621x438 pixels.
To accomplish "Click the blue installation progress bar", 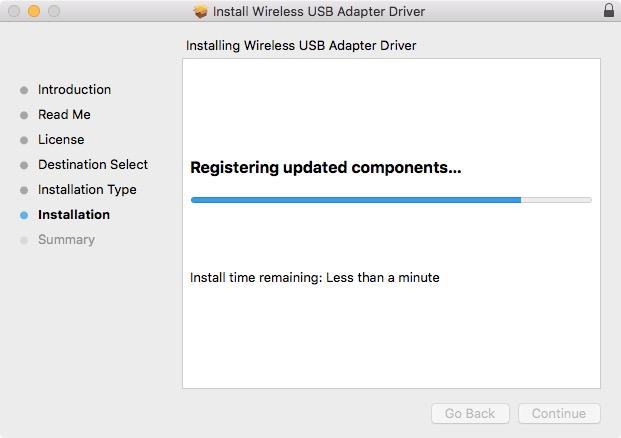I will 391,200.
